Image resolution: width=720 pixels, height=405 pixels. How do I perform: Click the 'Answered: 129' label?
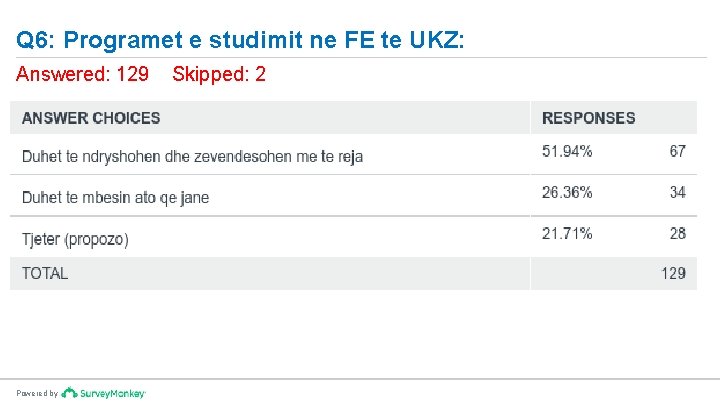83,74
